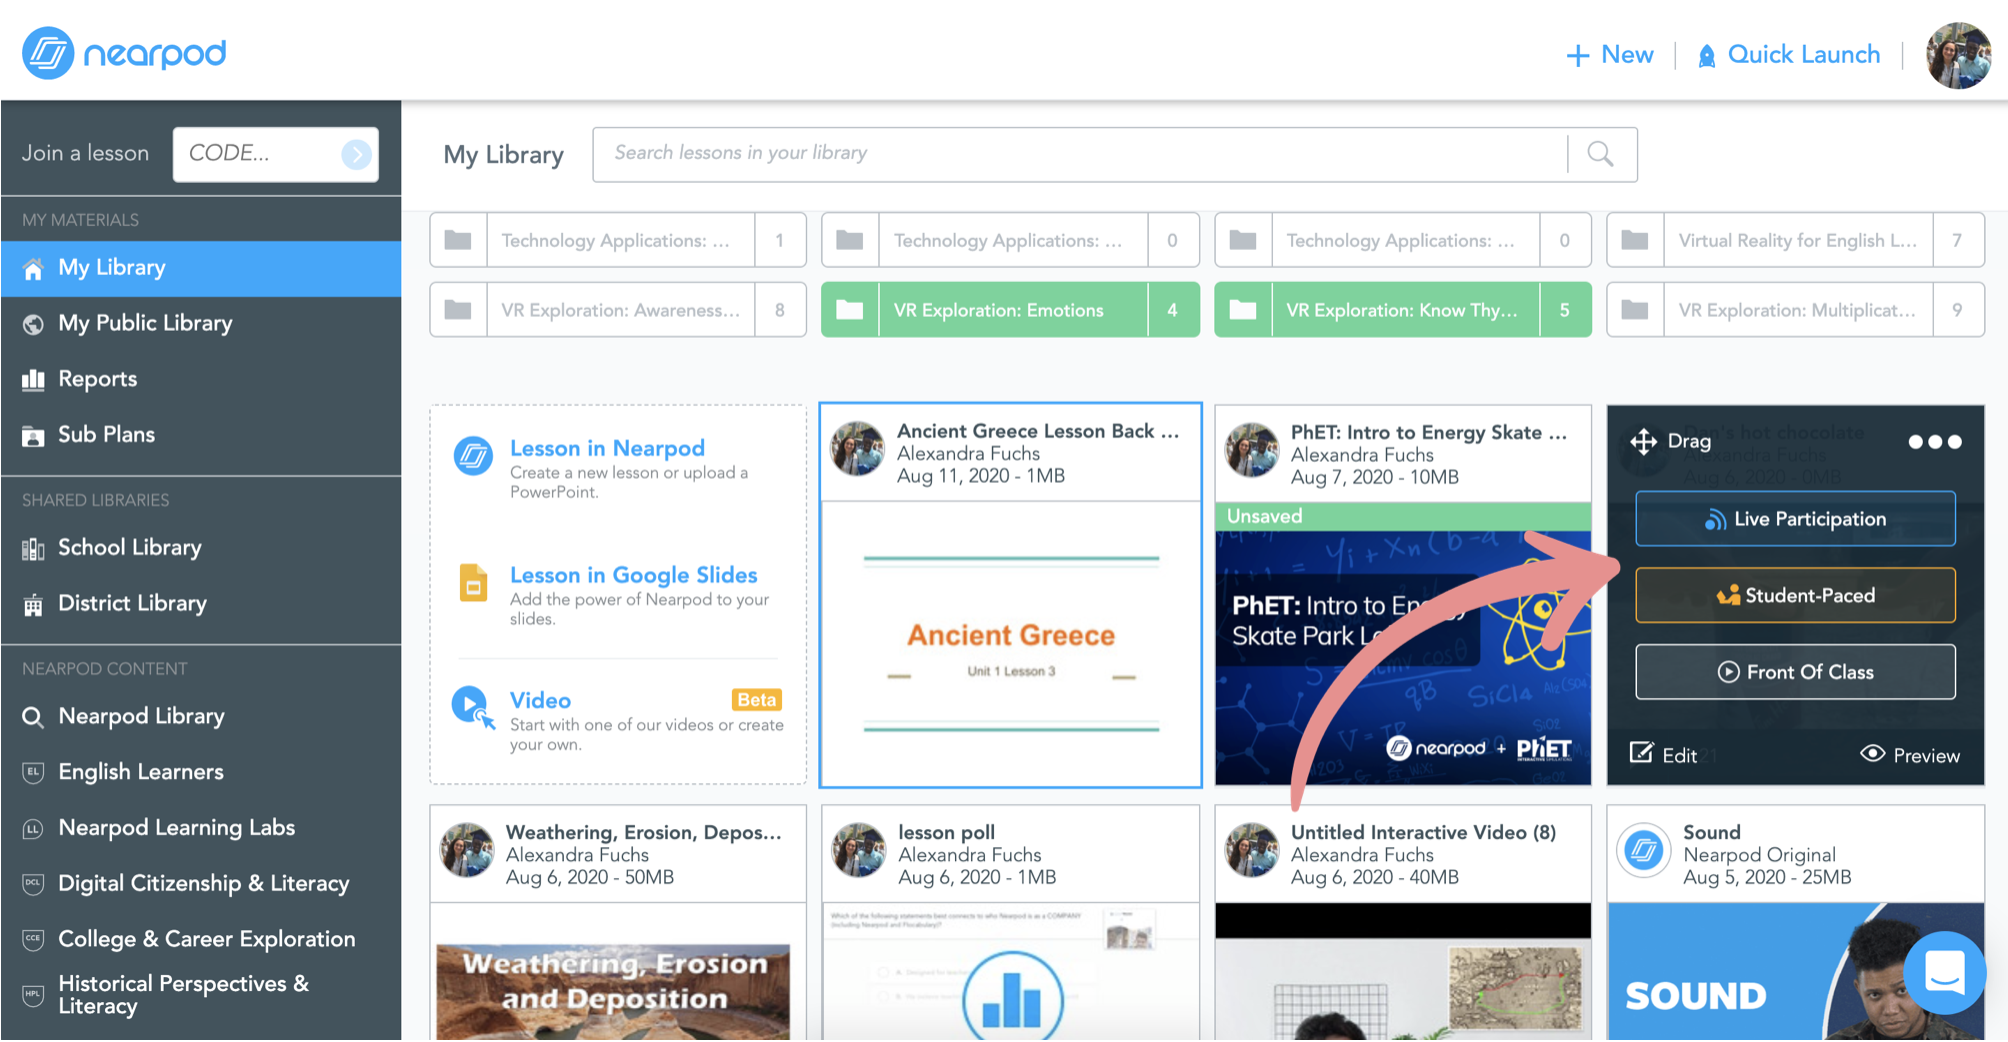Open School Library in the sidebar
The image size is (2008, 1042).
[129, 548]
